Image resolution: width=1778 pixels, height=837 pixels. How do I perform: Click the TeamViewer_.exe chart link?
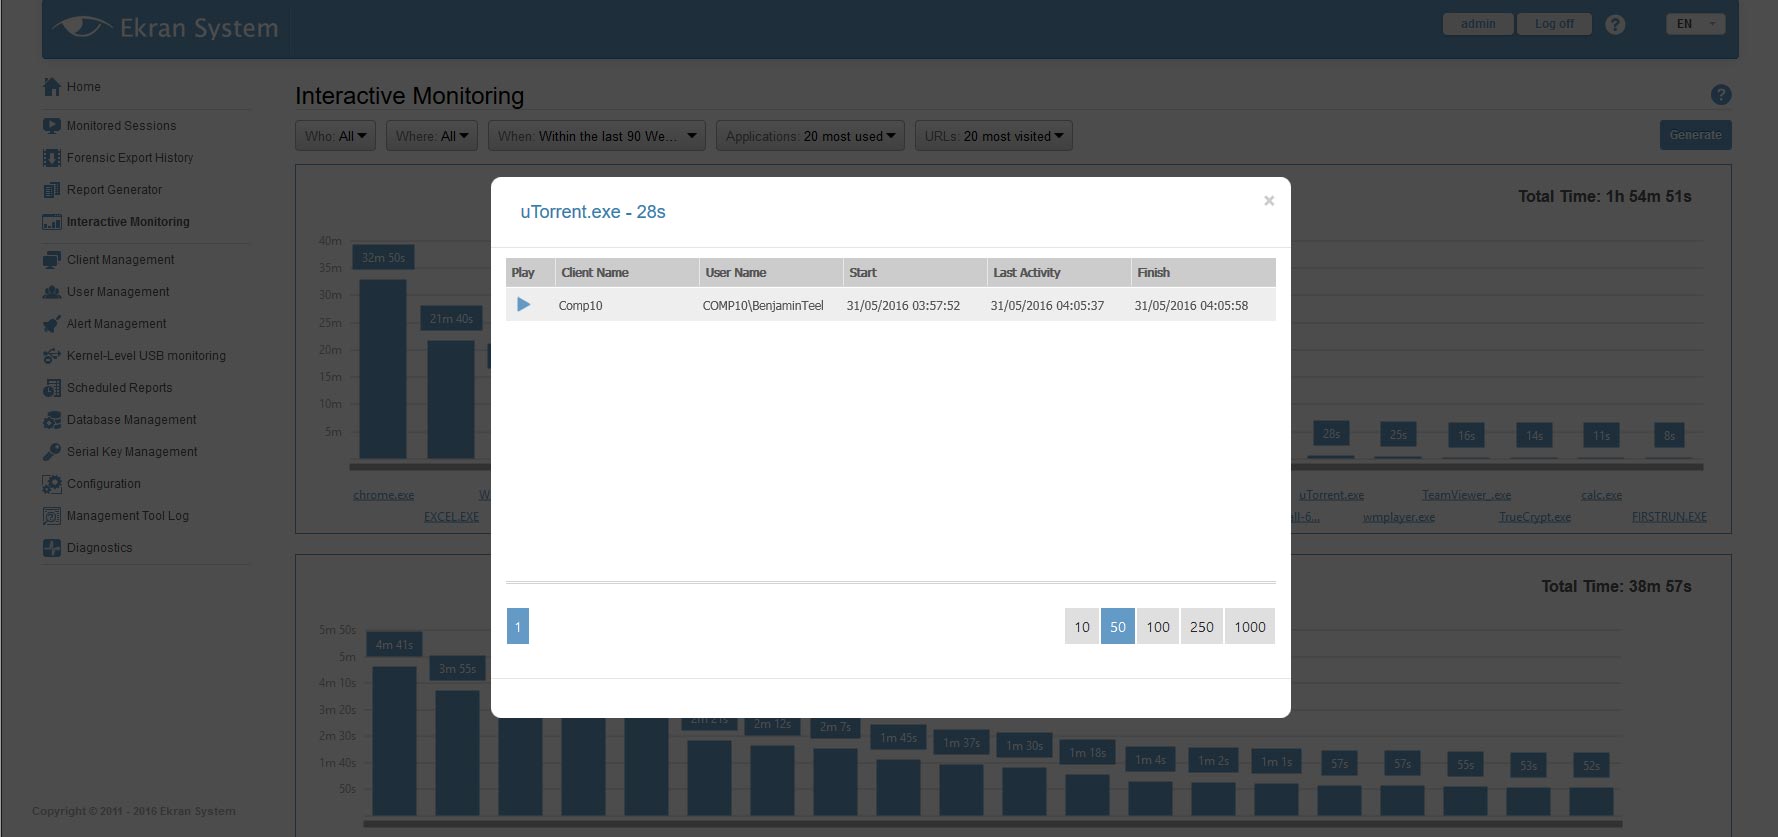point(1466,495)
